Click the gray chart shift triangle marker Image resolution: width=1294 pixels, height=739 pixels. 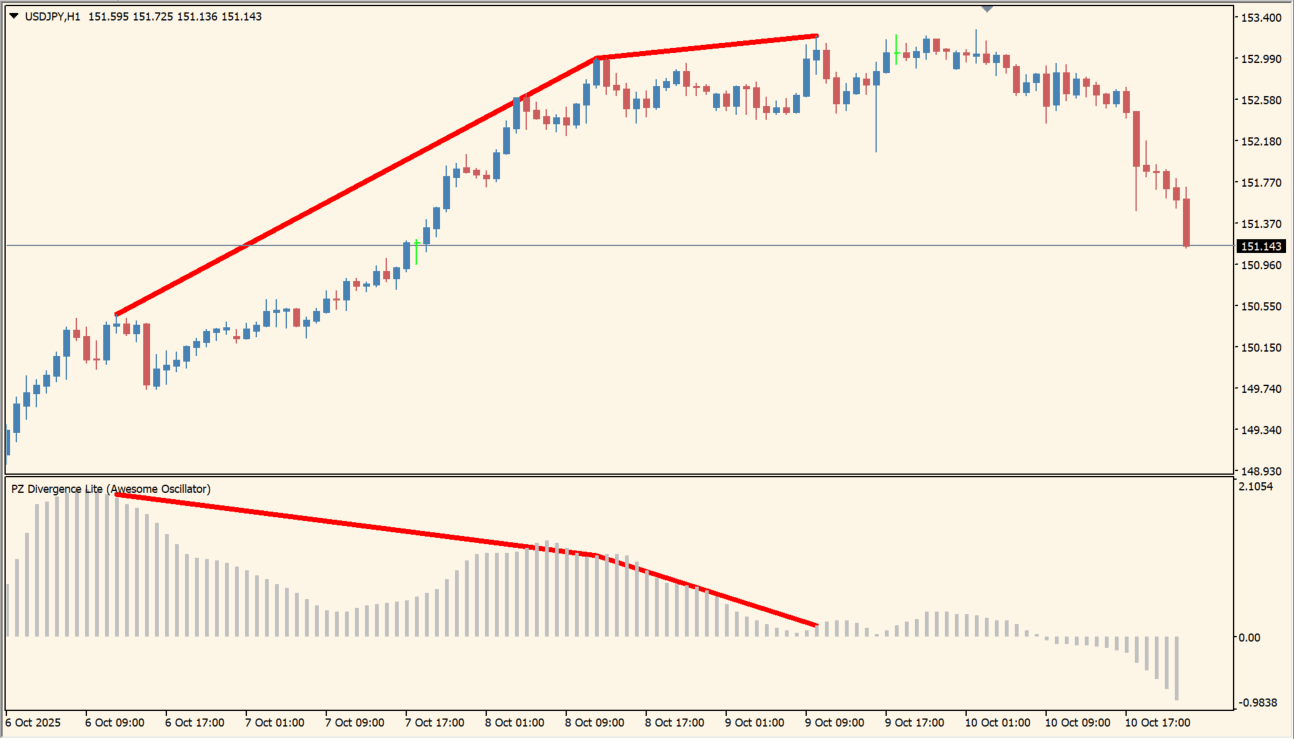987,8
